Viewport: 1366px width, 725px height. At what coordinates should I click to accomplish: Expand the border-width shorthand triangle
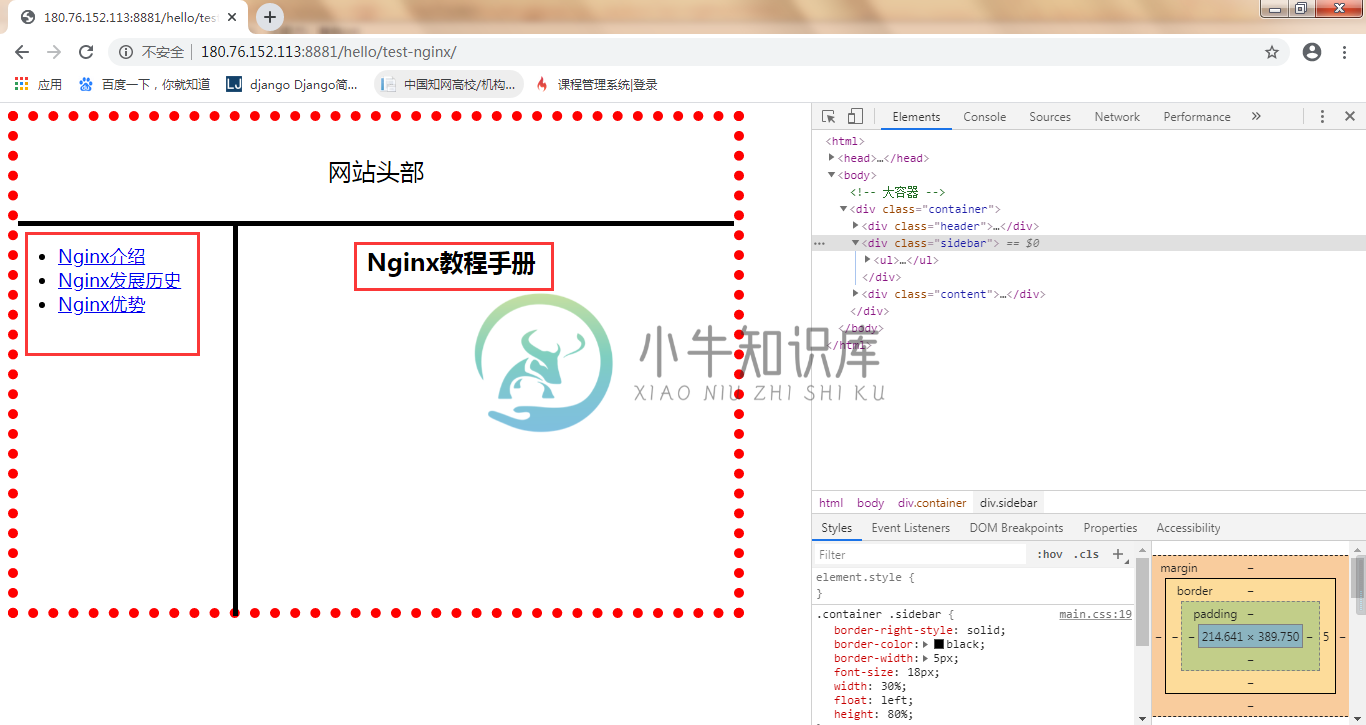point(926,659)
